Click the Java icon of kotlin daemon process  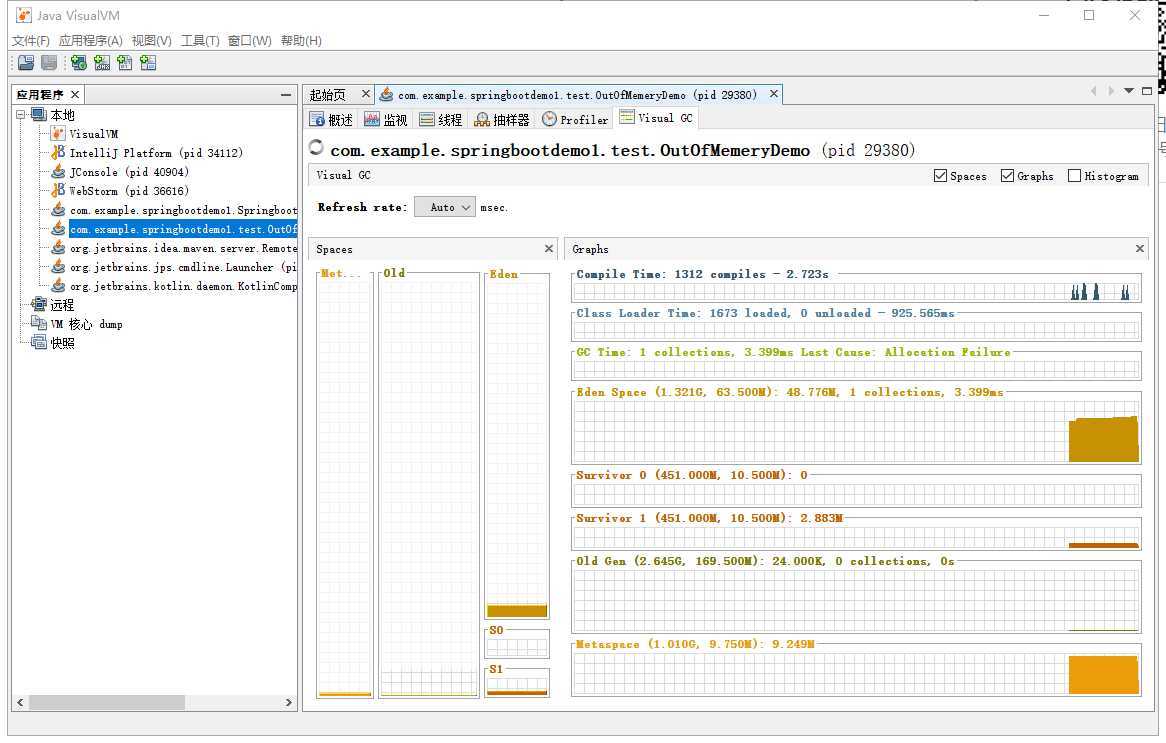(x=58, y=286)
